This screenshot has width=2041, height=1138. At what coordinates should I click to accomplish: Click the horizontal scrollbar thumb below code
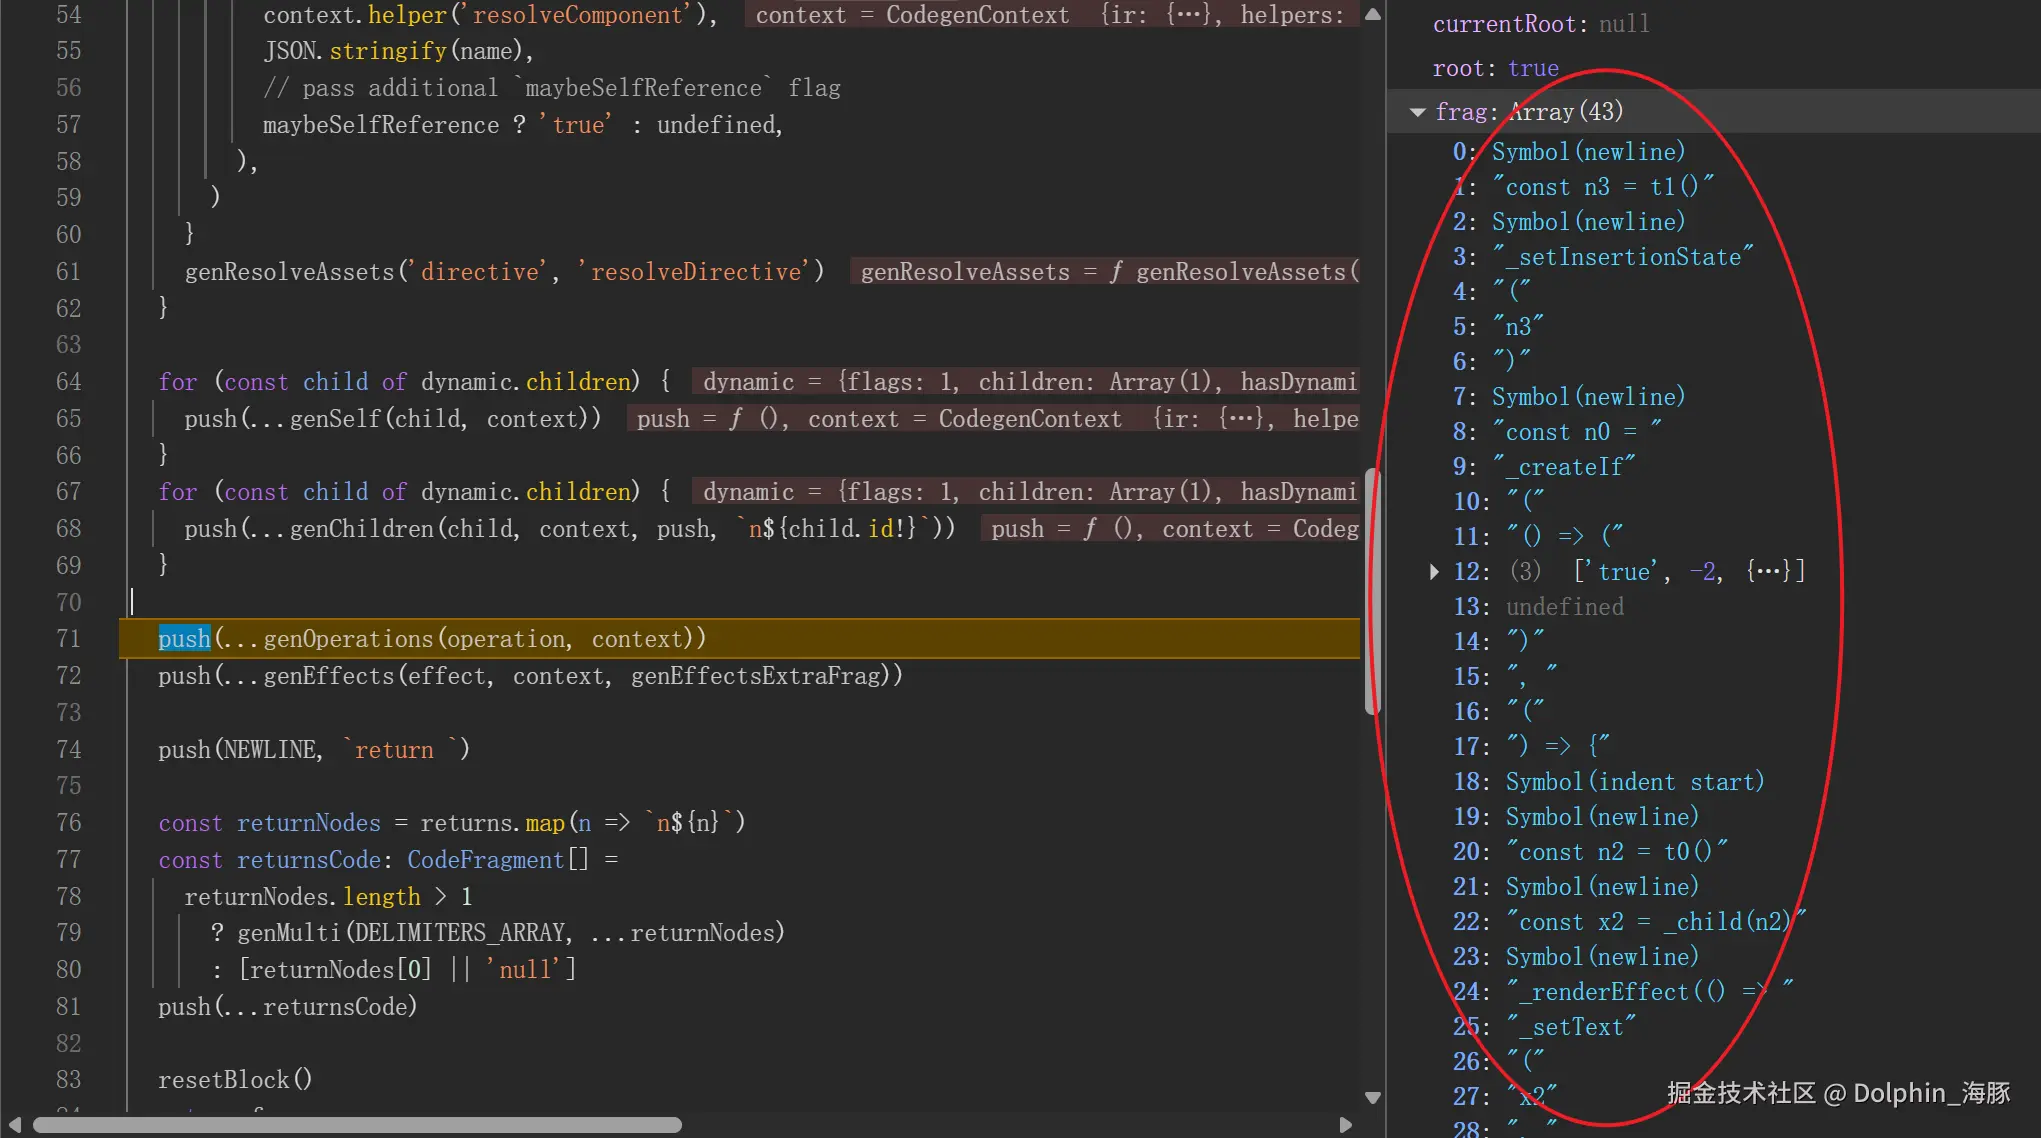click(357, 1125)
